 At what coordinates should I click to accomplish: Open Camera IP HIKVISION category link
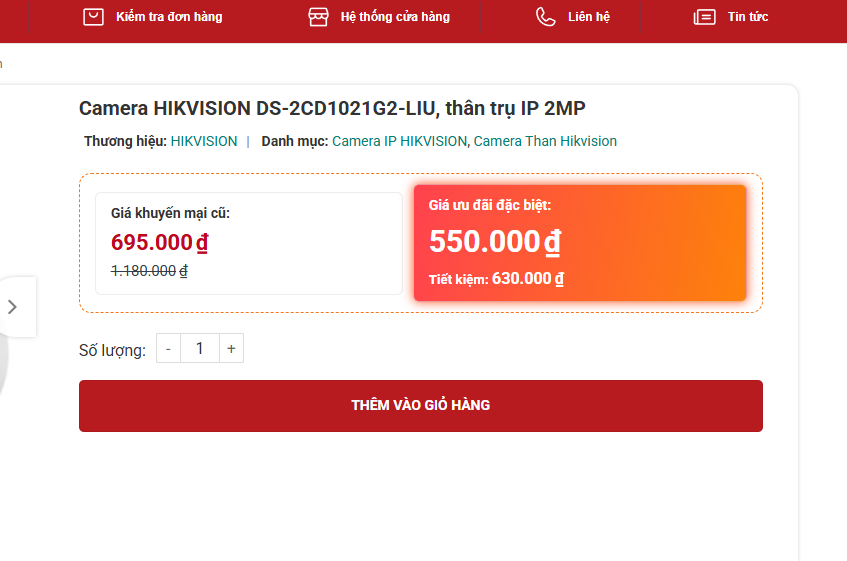[399, 141]
